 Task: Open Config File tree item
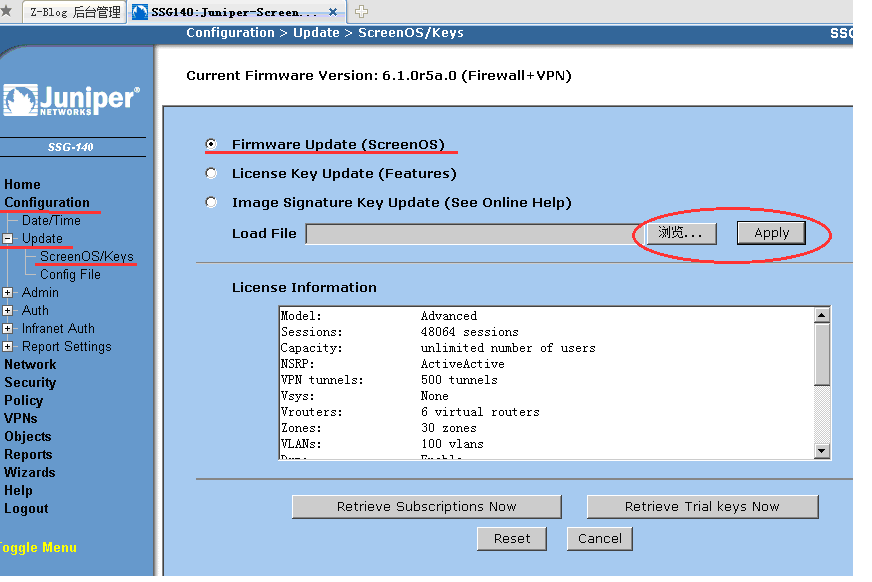point(70,275)
